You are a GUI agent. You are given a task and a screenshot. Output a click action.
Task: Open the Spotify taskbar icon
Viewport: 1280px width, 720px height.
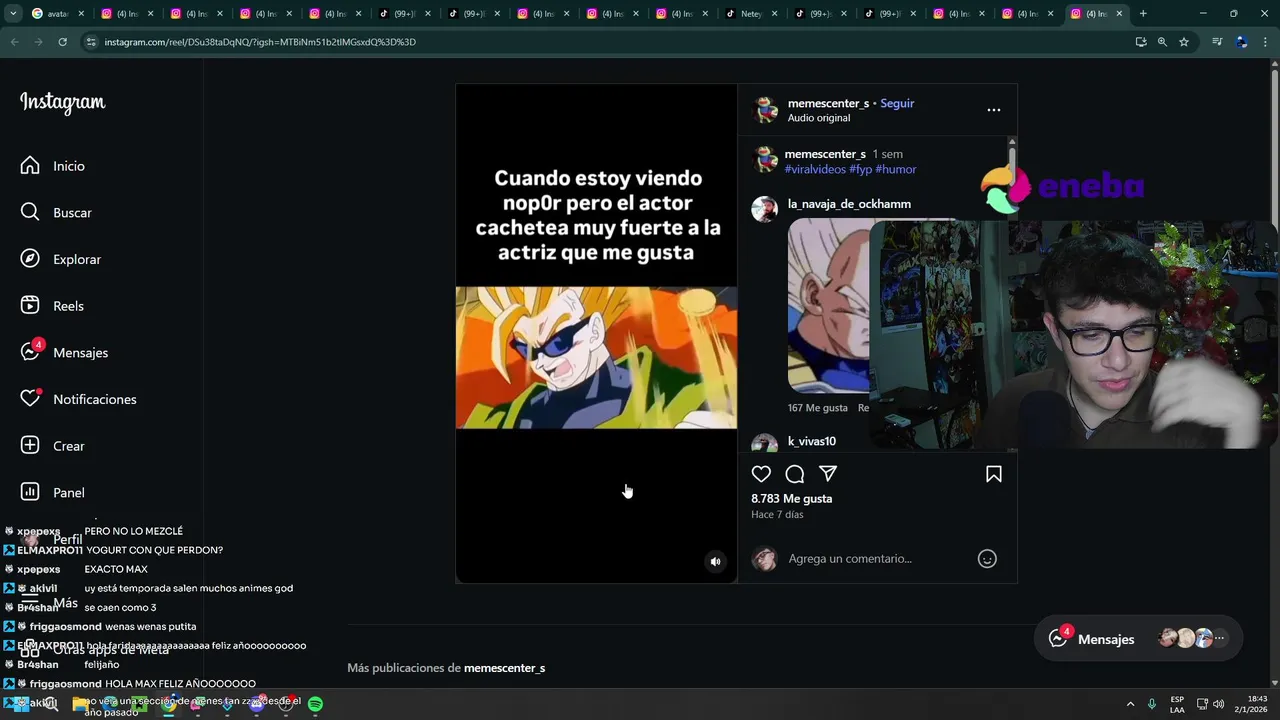pos(315,704)
